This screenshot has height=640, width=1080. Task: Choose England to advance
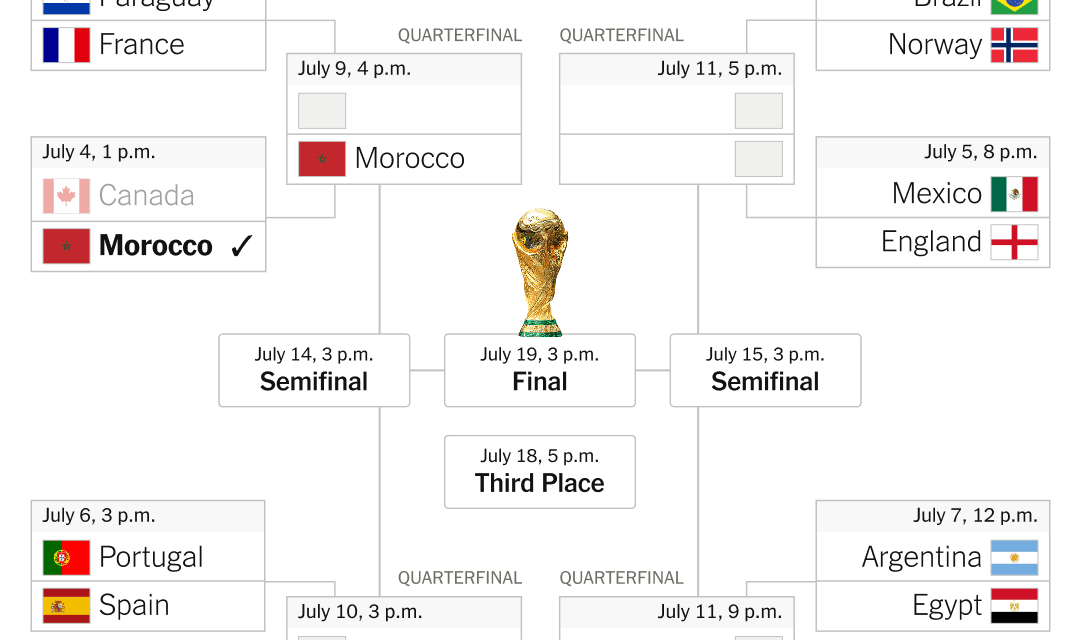click(x=933, y=242)
